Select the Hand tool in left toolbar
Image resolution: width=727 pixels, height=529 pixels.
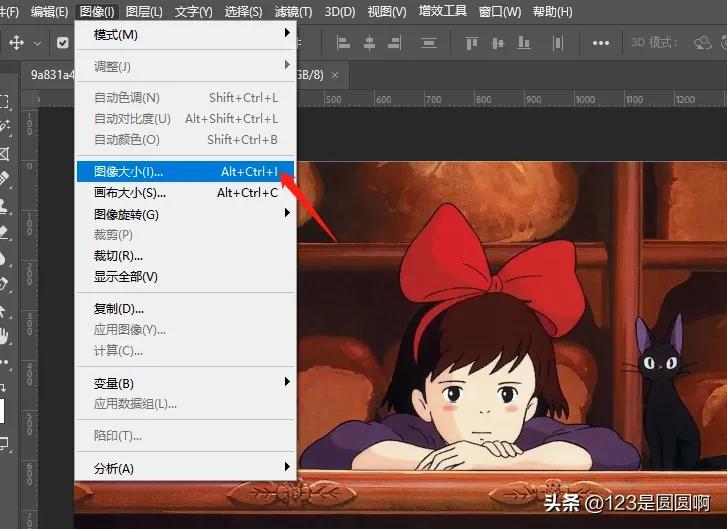click(5, 336)
